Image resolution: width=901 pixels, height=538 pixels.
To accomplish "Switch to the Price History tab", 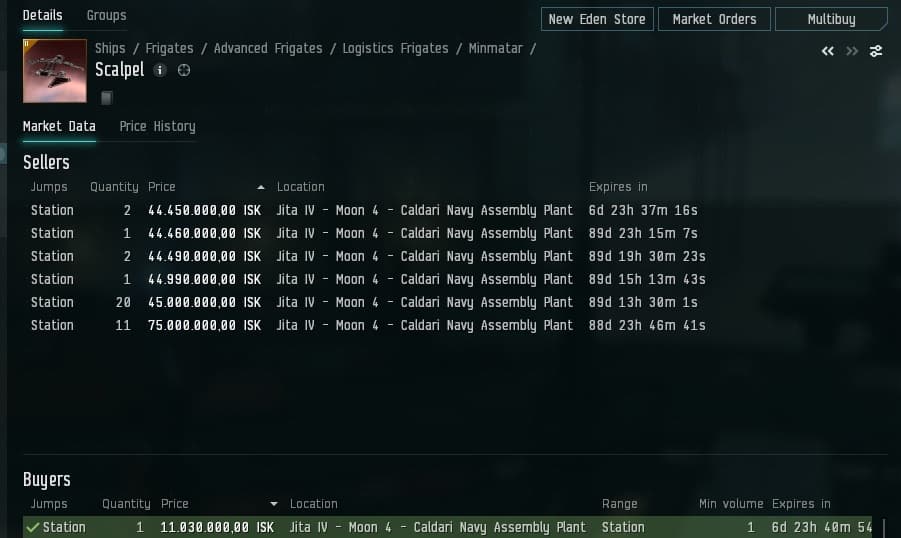I will (157, 126).
